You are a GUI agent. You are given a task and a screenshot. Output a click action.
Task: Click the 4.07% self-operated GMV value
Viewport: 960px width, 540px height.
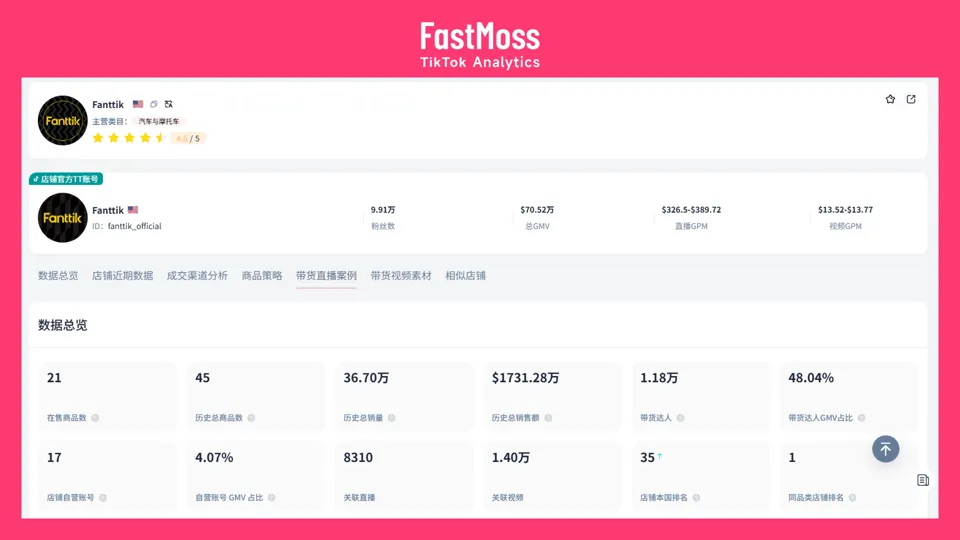click(x=214, y=457)
